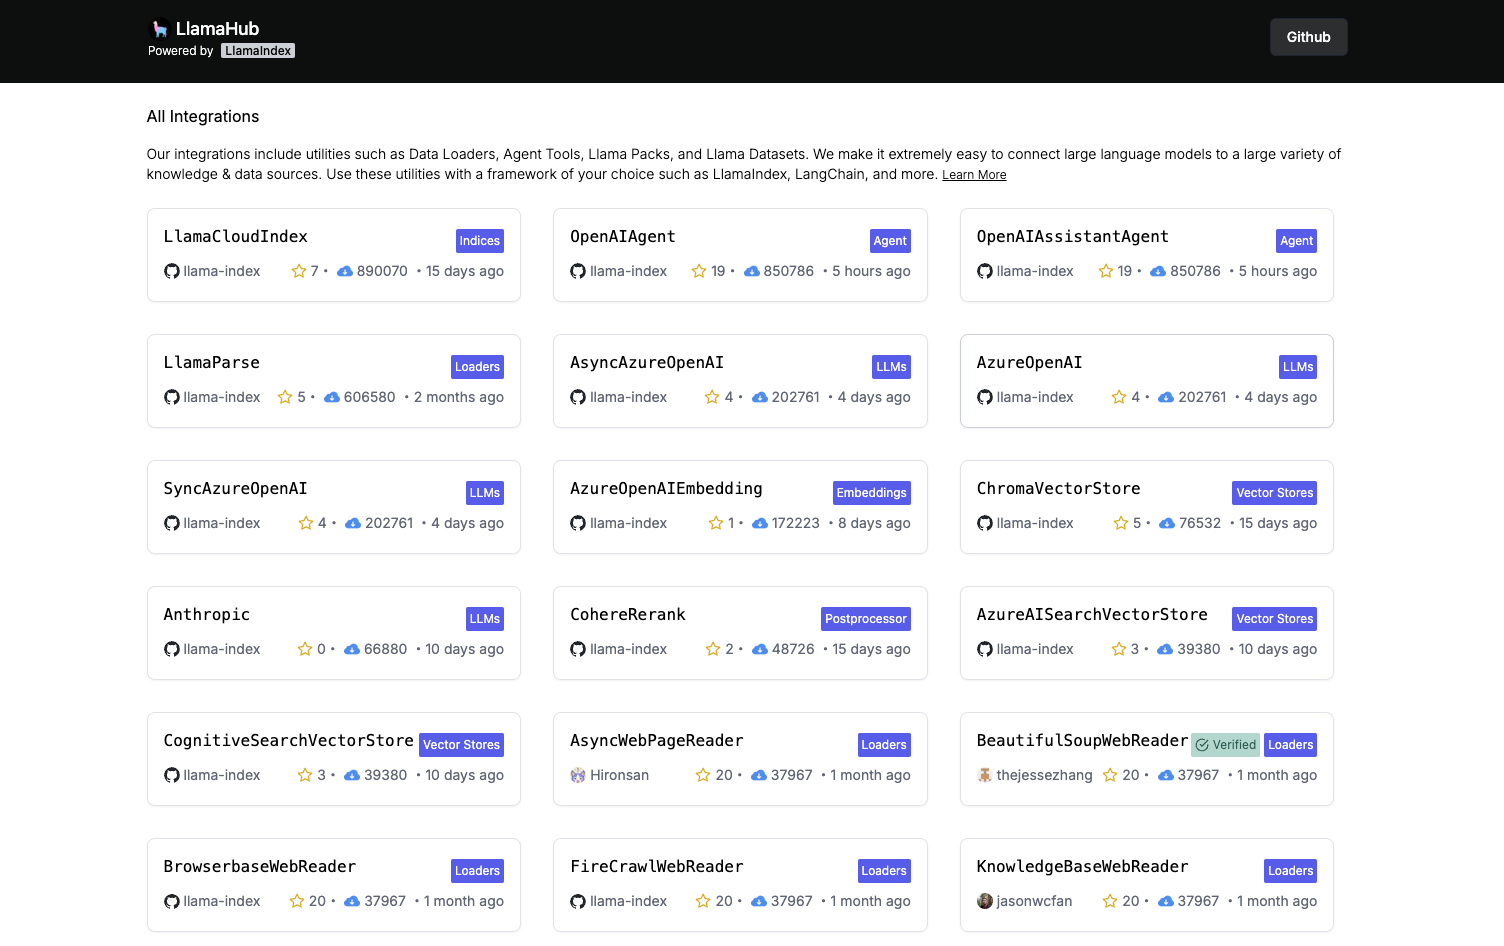The height and width of the screenshot is (946, 1504).
Task: Open the SyncAzureOpenAI card title
Action: (236, 489)
